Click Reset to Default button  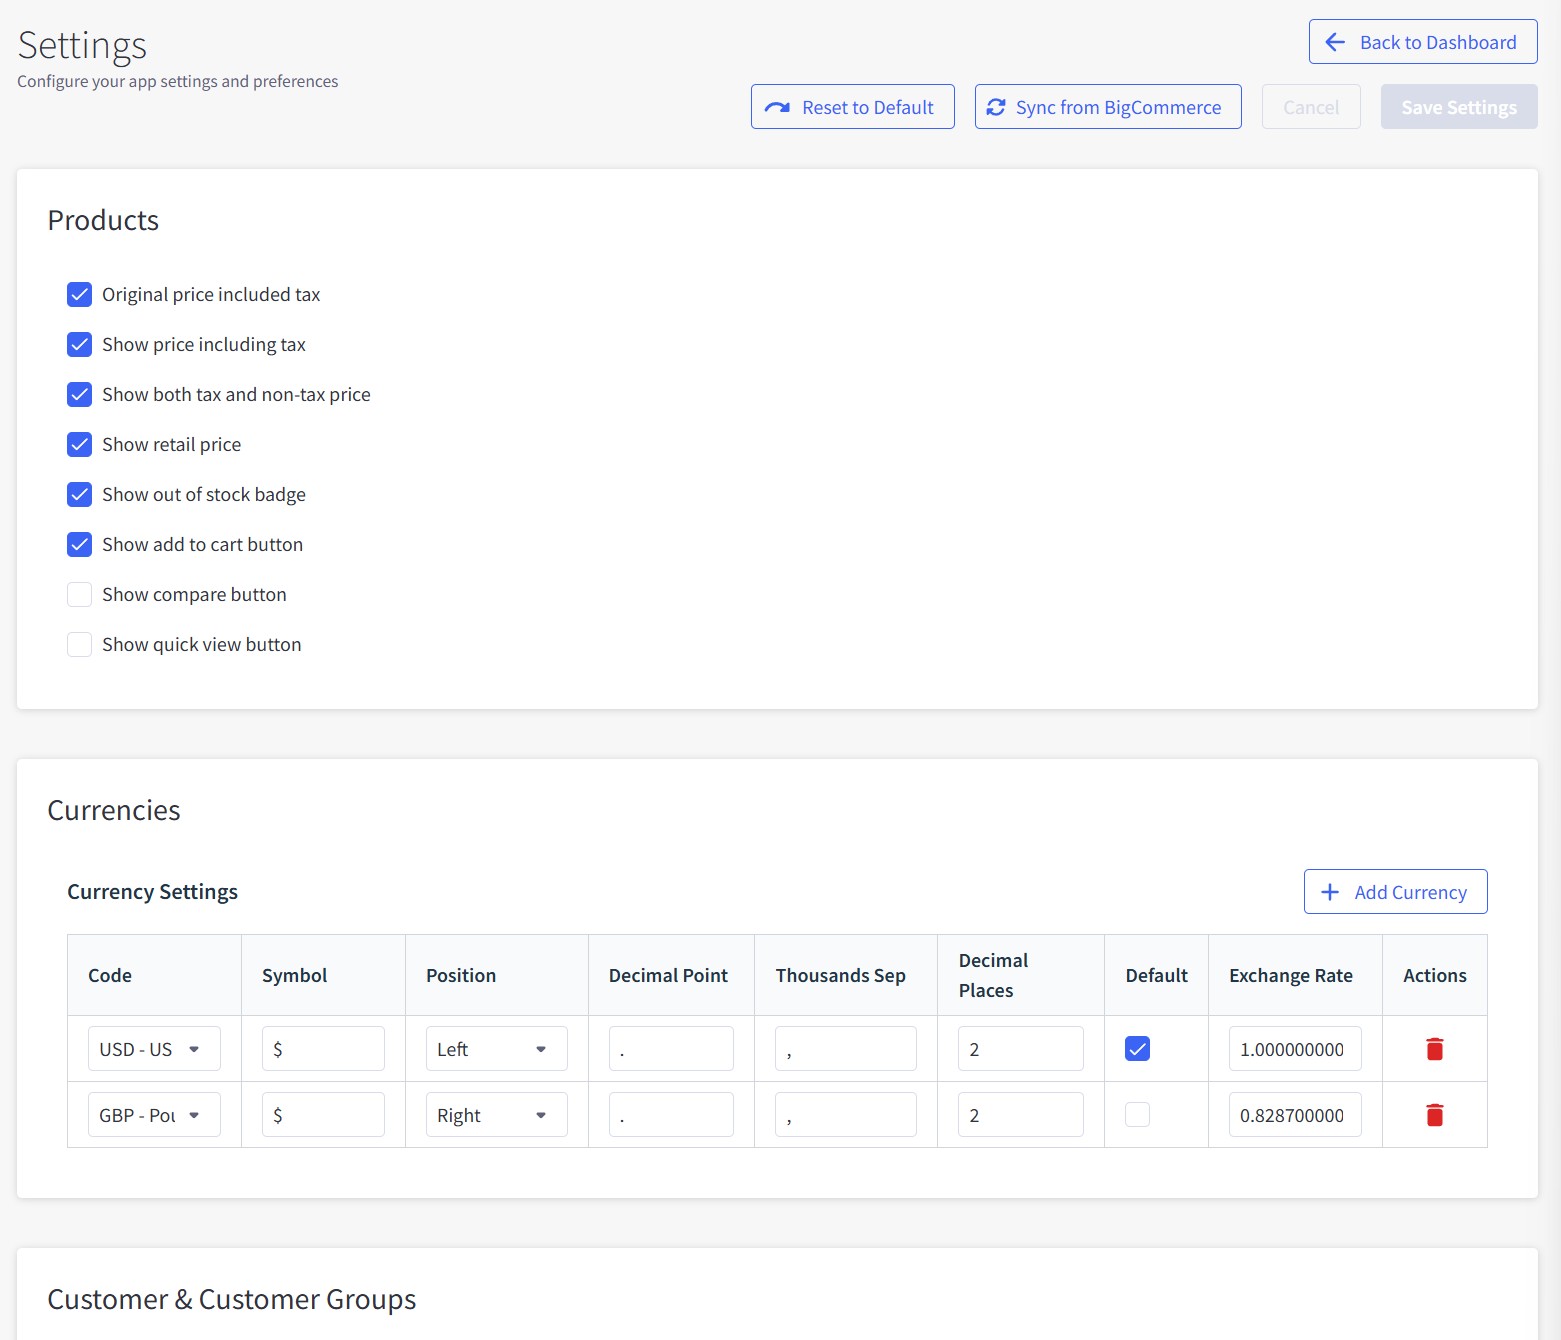tap(853, 107)
